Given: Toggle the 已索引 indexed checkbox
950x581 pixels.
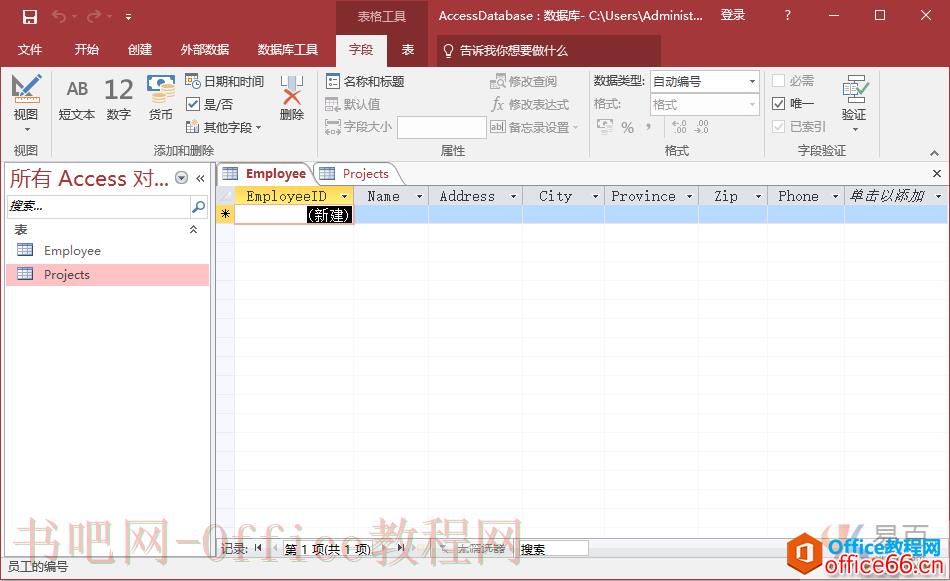Looking at the screenshot, I should [779, 127].
